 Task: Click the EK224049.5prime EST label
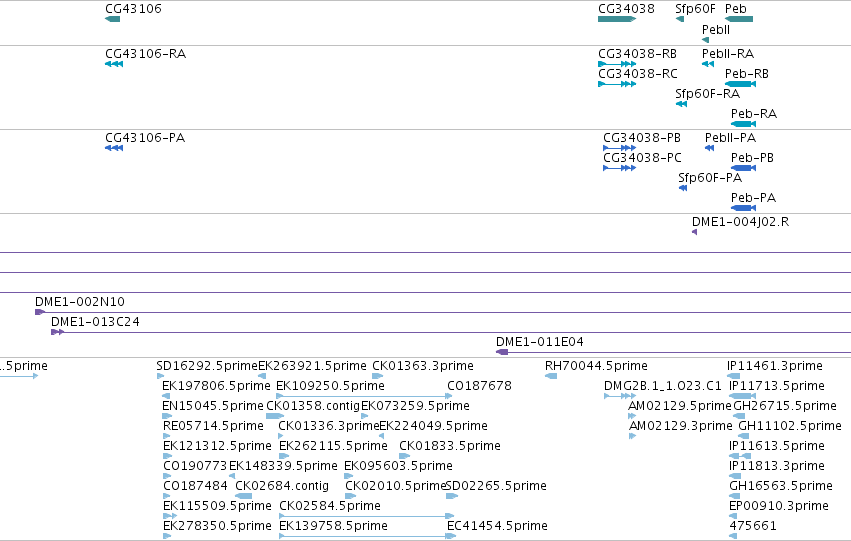point(433,426)
